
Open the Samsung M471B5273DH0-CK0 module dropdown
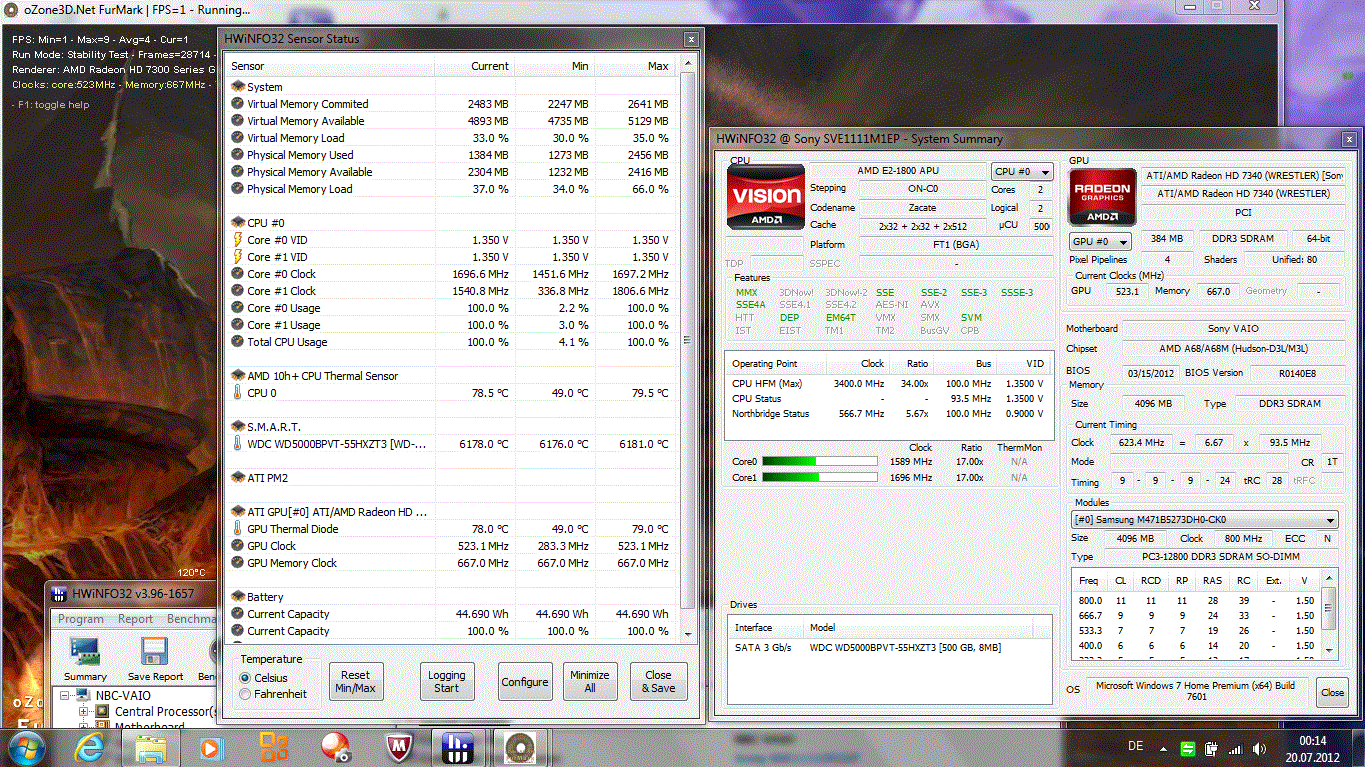coord(1204,520)
